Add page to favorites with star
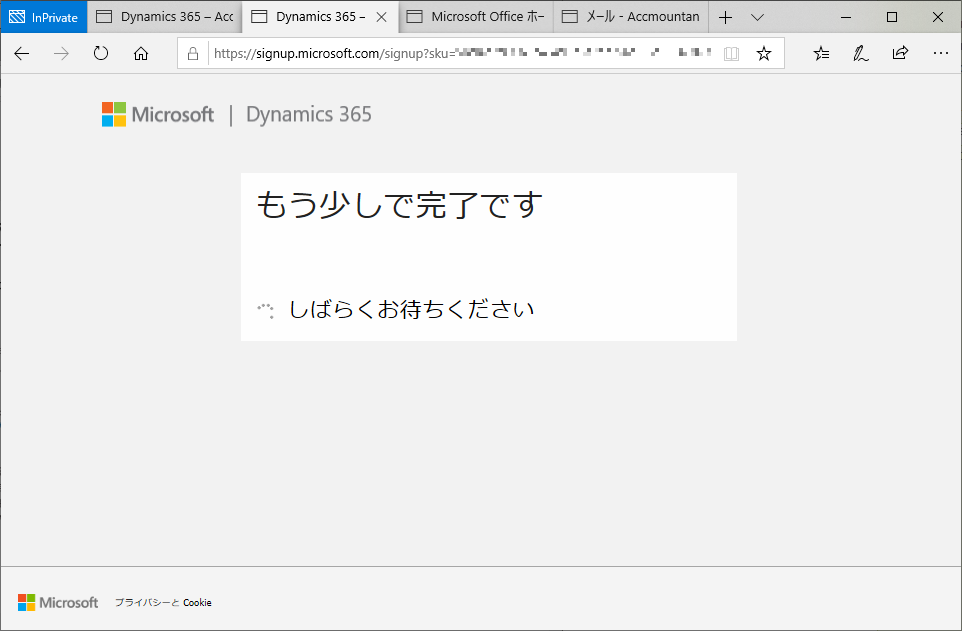 point(764,54)
